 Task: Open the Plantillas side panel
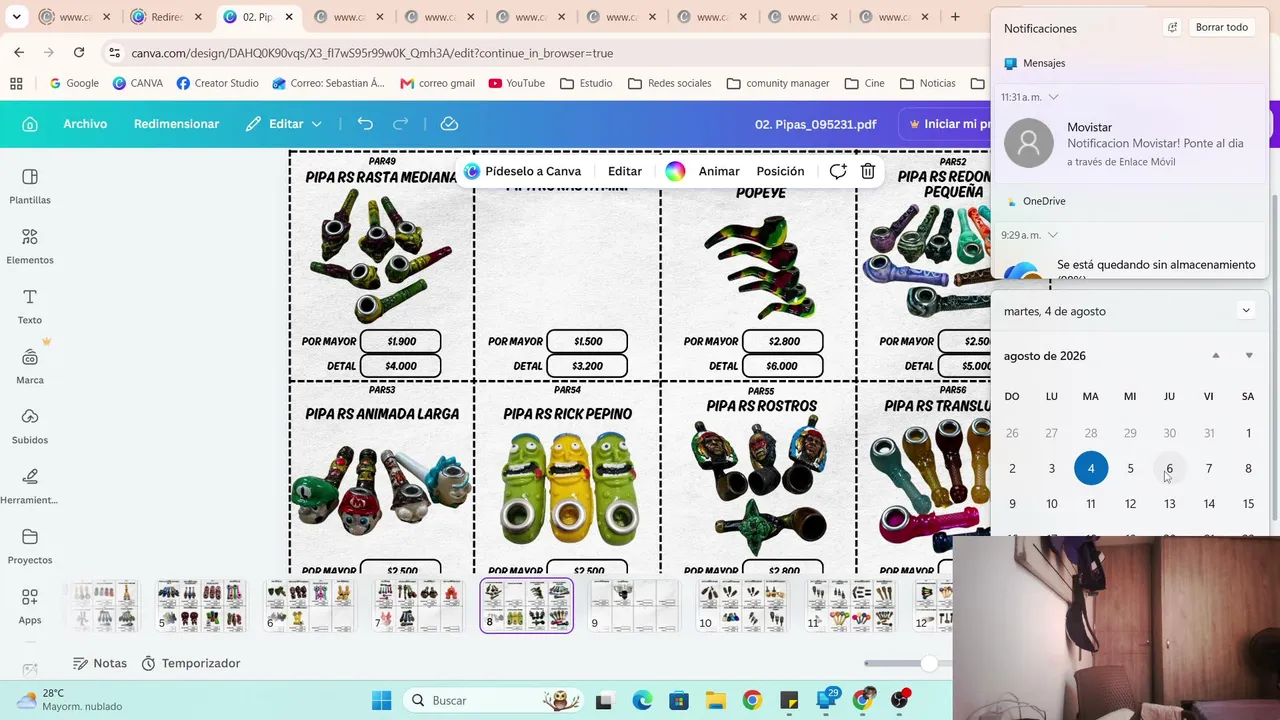point(30,186)
